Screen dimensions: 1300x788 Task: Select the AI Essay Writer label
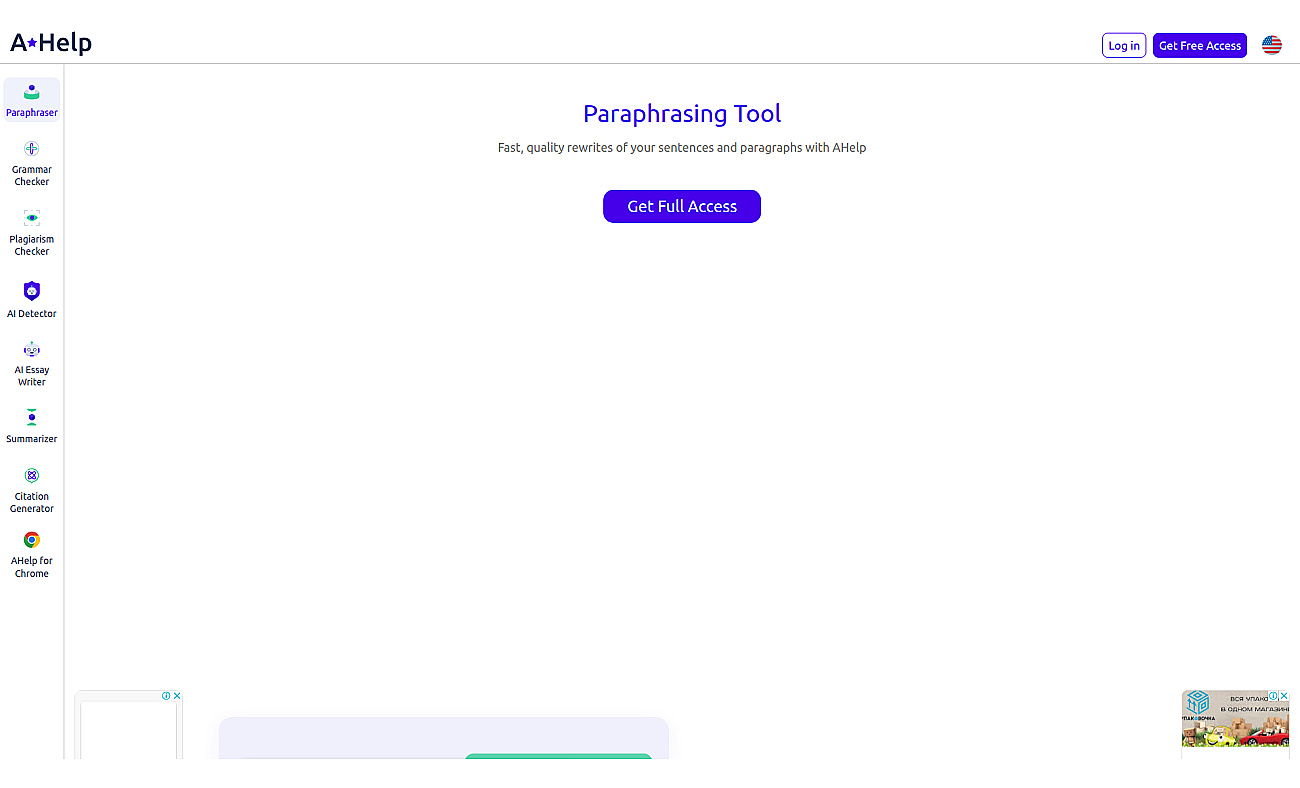coord(32,376)
